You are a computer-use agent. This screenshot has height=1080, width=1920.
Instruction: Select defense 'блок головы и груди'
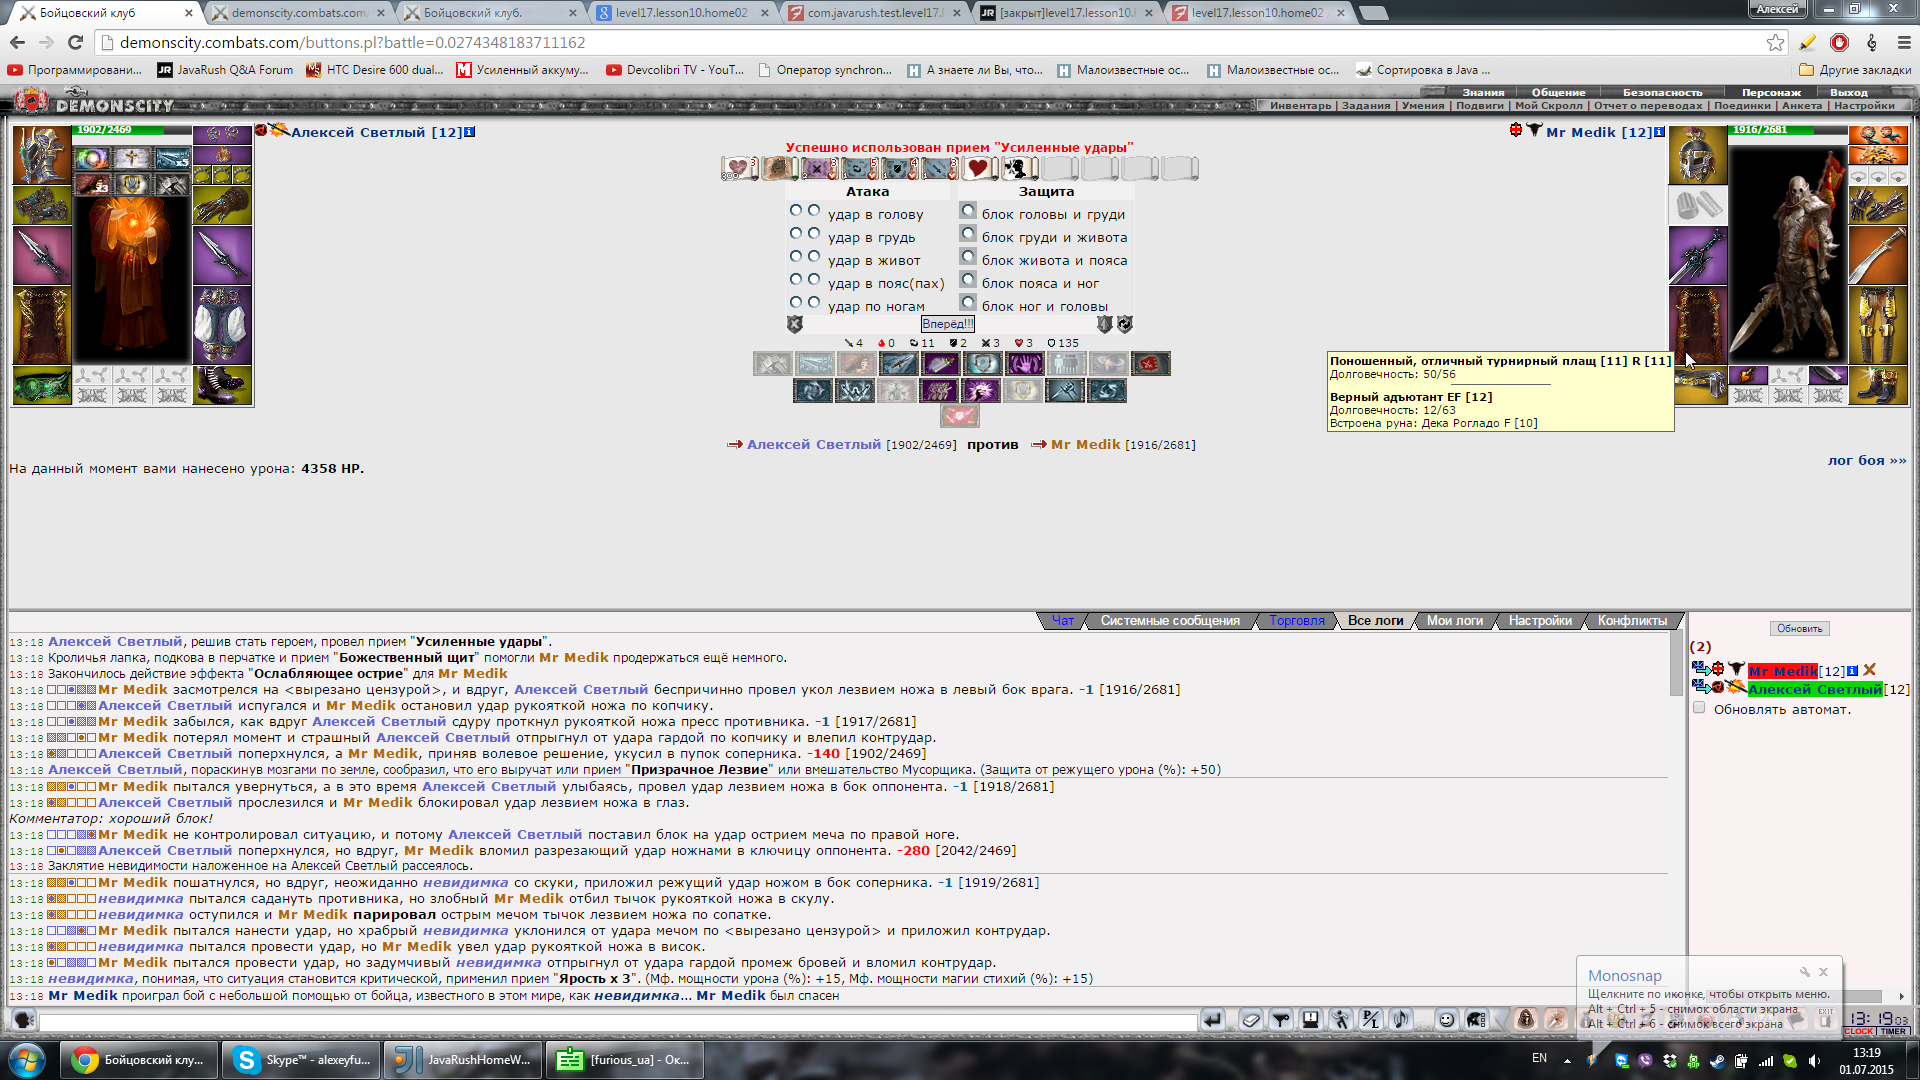point(968,211)
